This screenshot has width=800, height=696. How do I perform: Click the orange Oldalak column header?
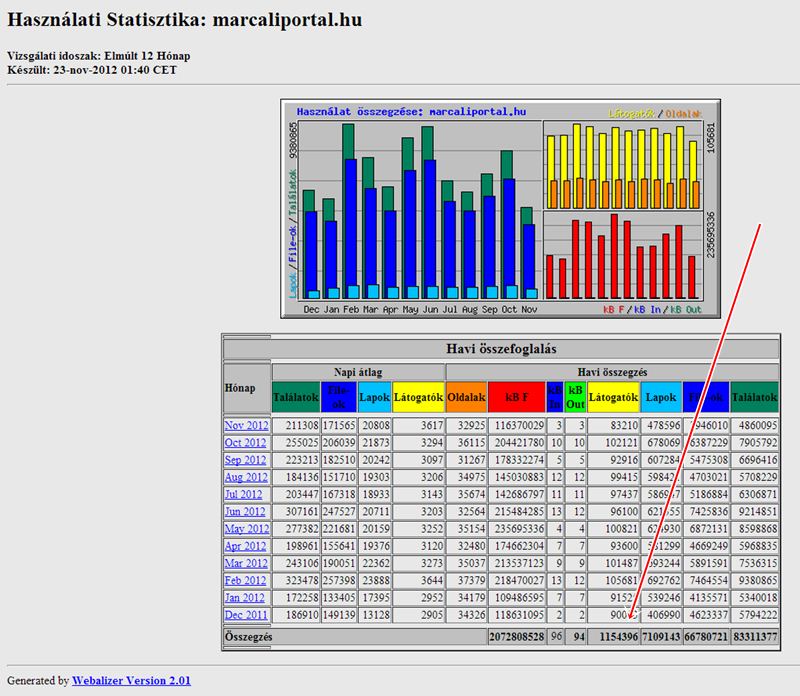click(466, 397)
